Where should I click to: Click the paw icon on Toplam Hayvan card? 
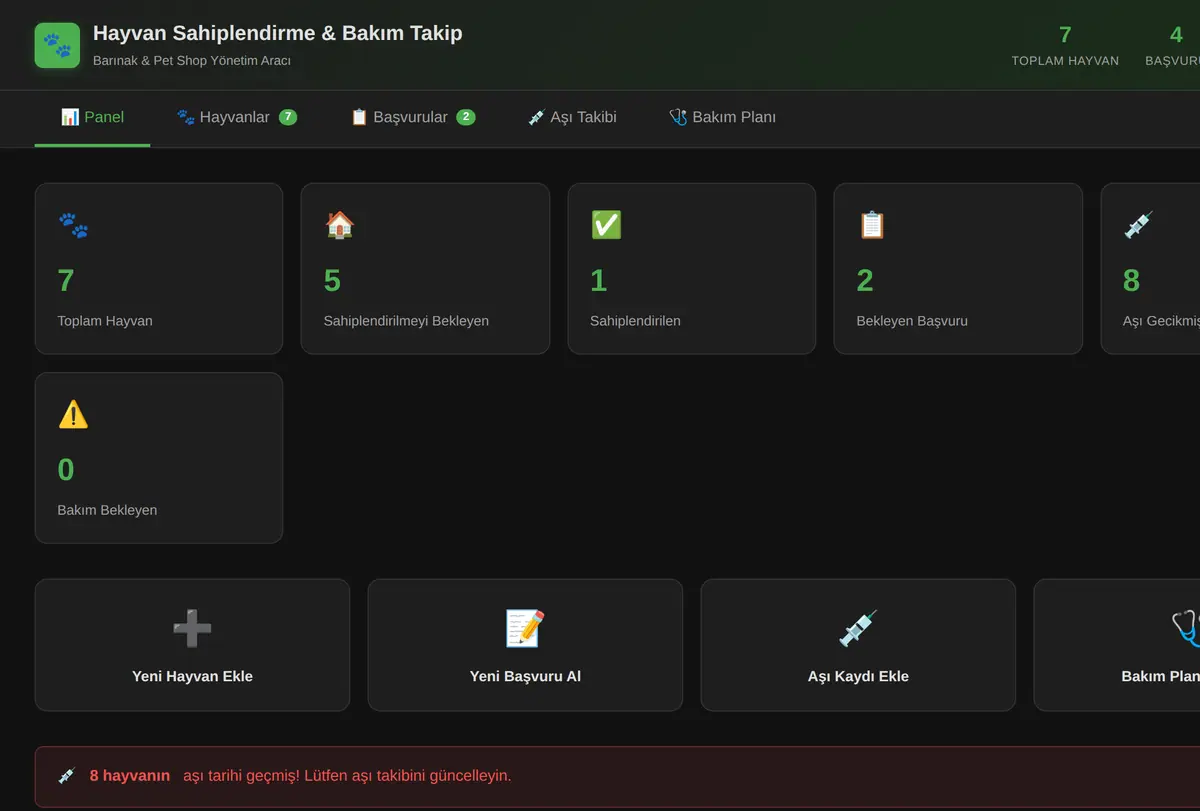coord(73,226)
